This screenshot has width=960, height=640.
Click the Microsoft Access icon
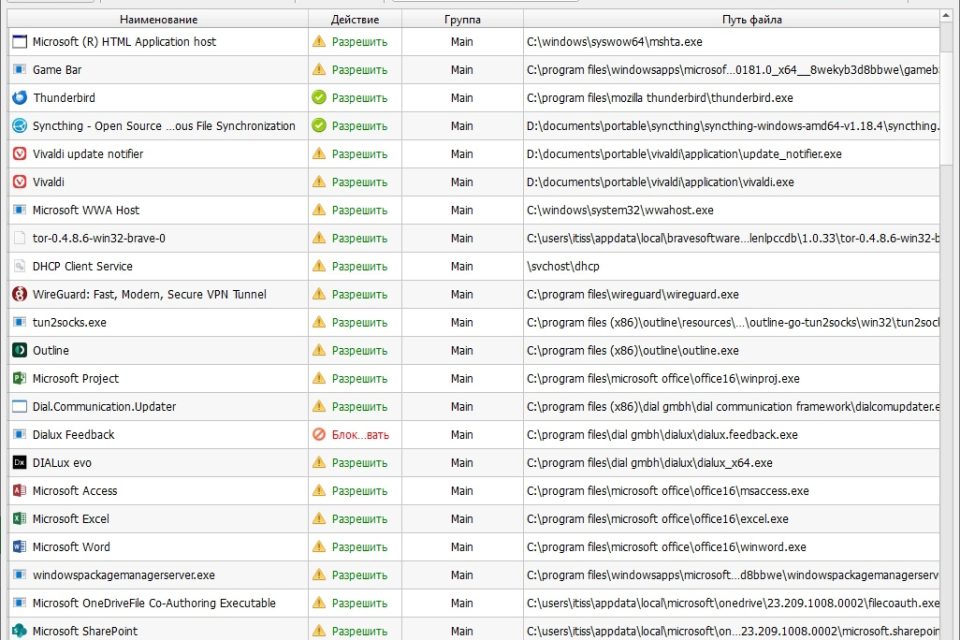click(20, 491)
